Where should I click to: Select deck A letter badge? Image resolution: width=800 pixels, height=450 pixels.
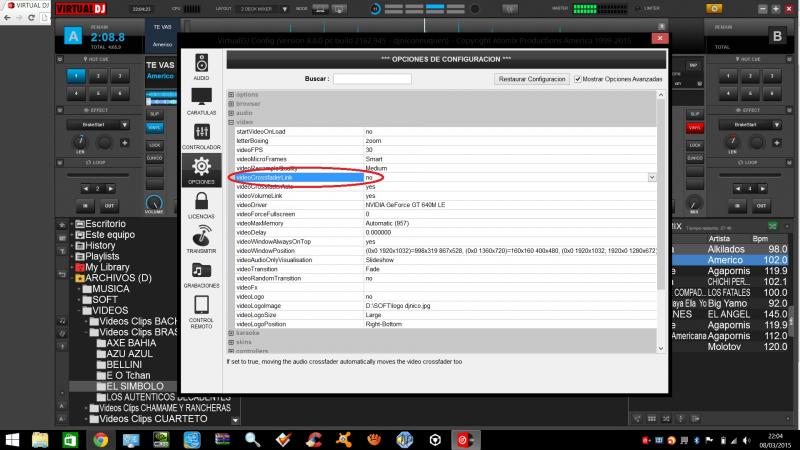click(x=73, y=36)
